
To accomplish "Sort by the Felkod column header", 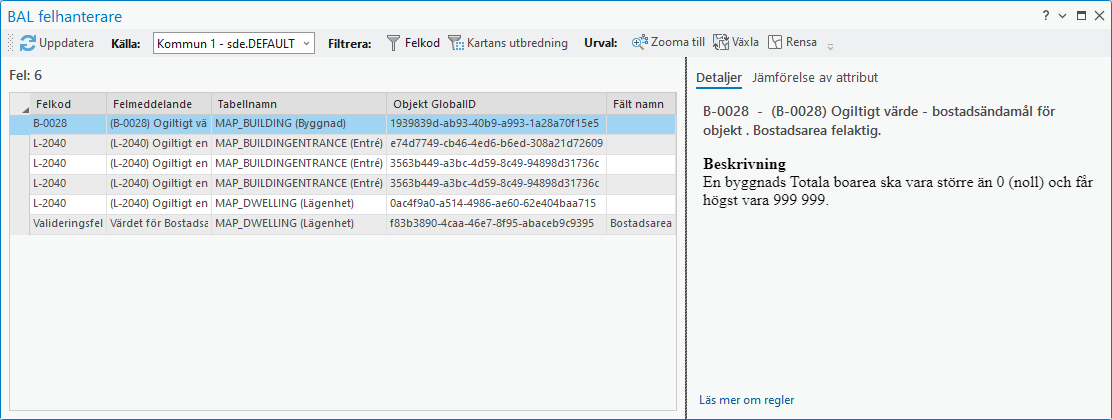I will tap(68, 104).
